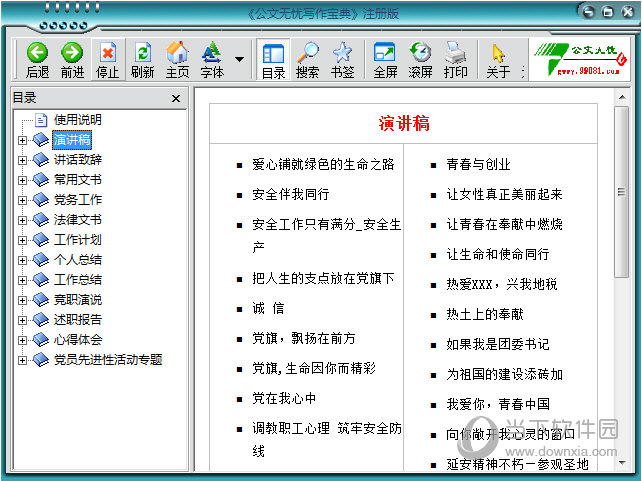Select 法律文书 in the tree
This screenshot has width=642, height=481.
pos(78,220)
